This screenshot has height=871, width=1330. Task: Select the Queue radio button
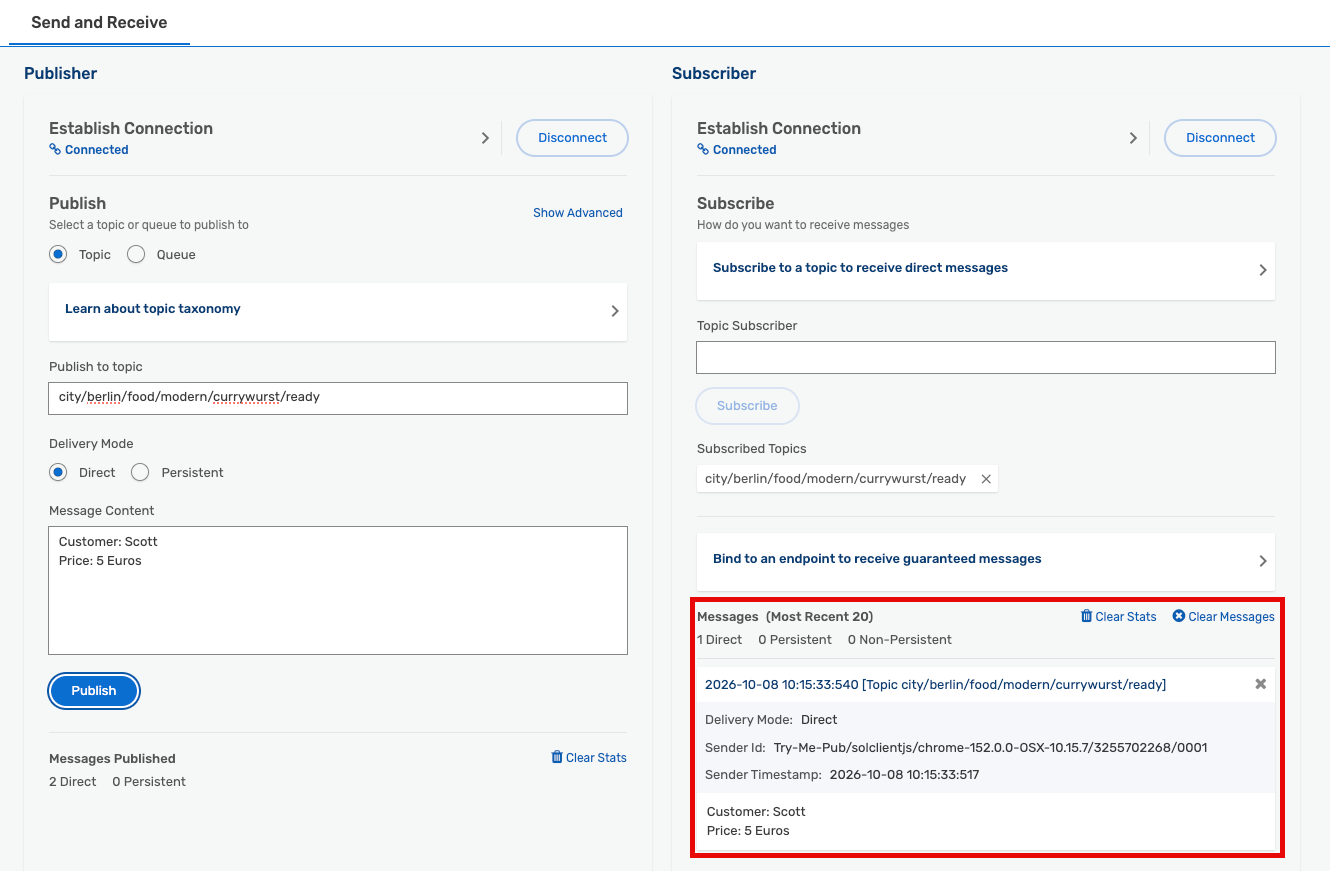click(136, 254)
